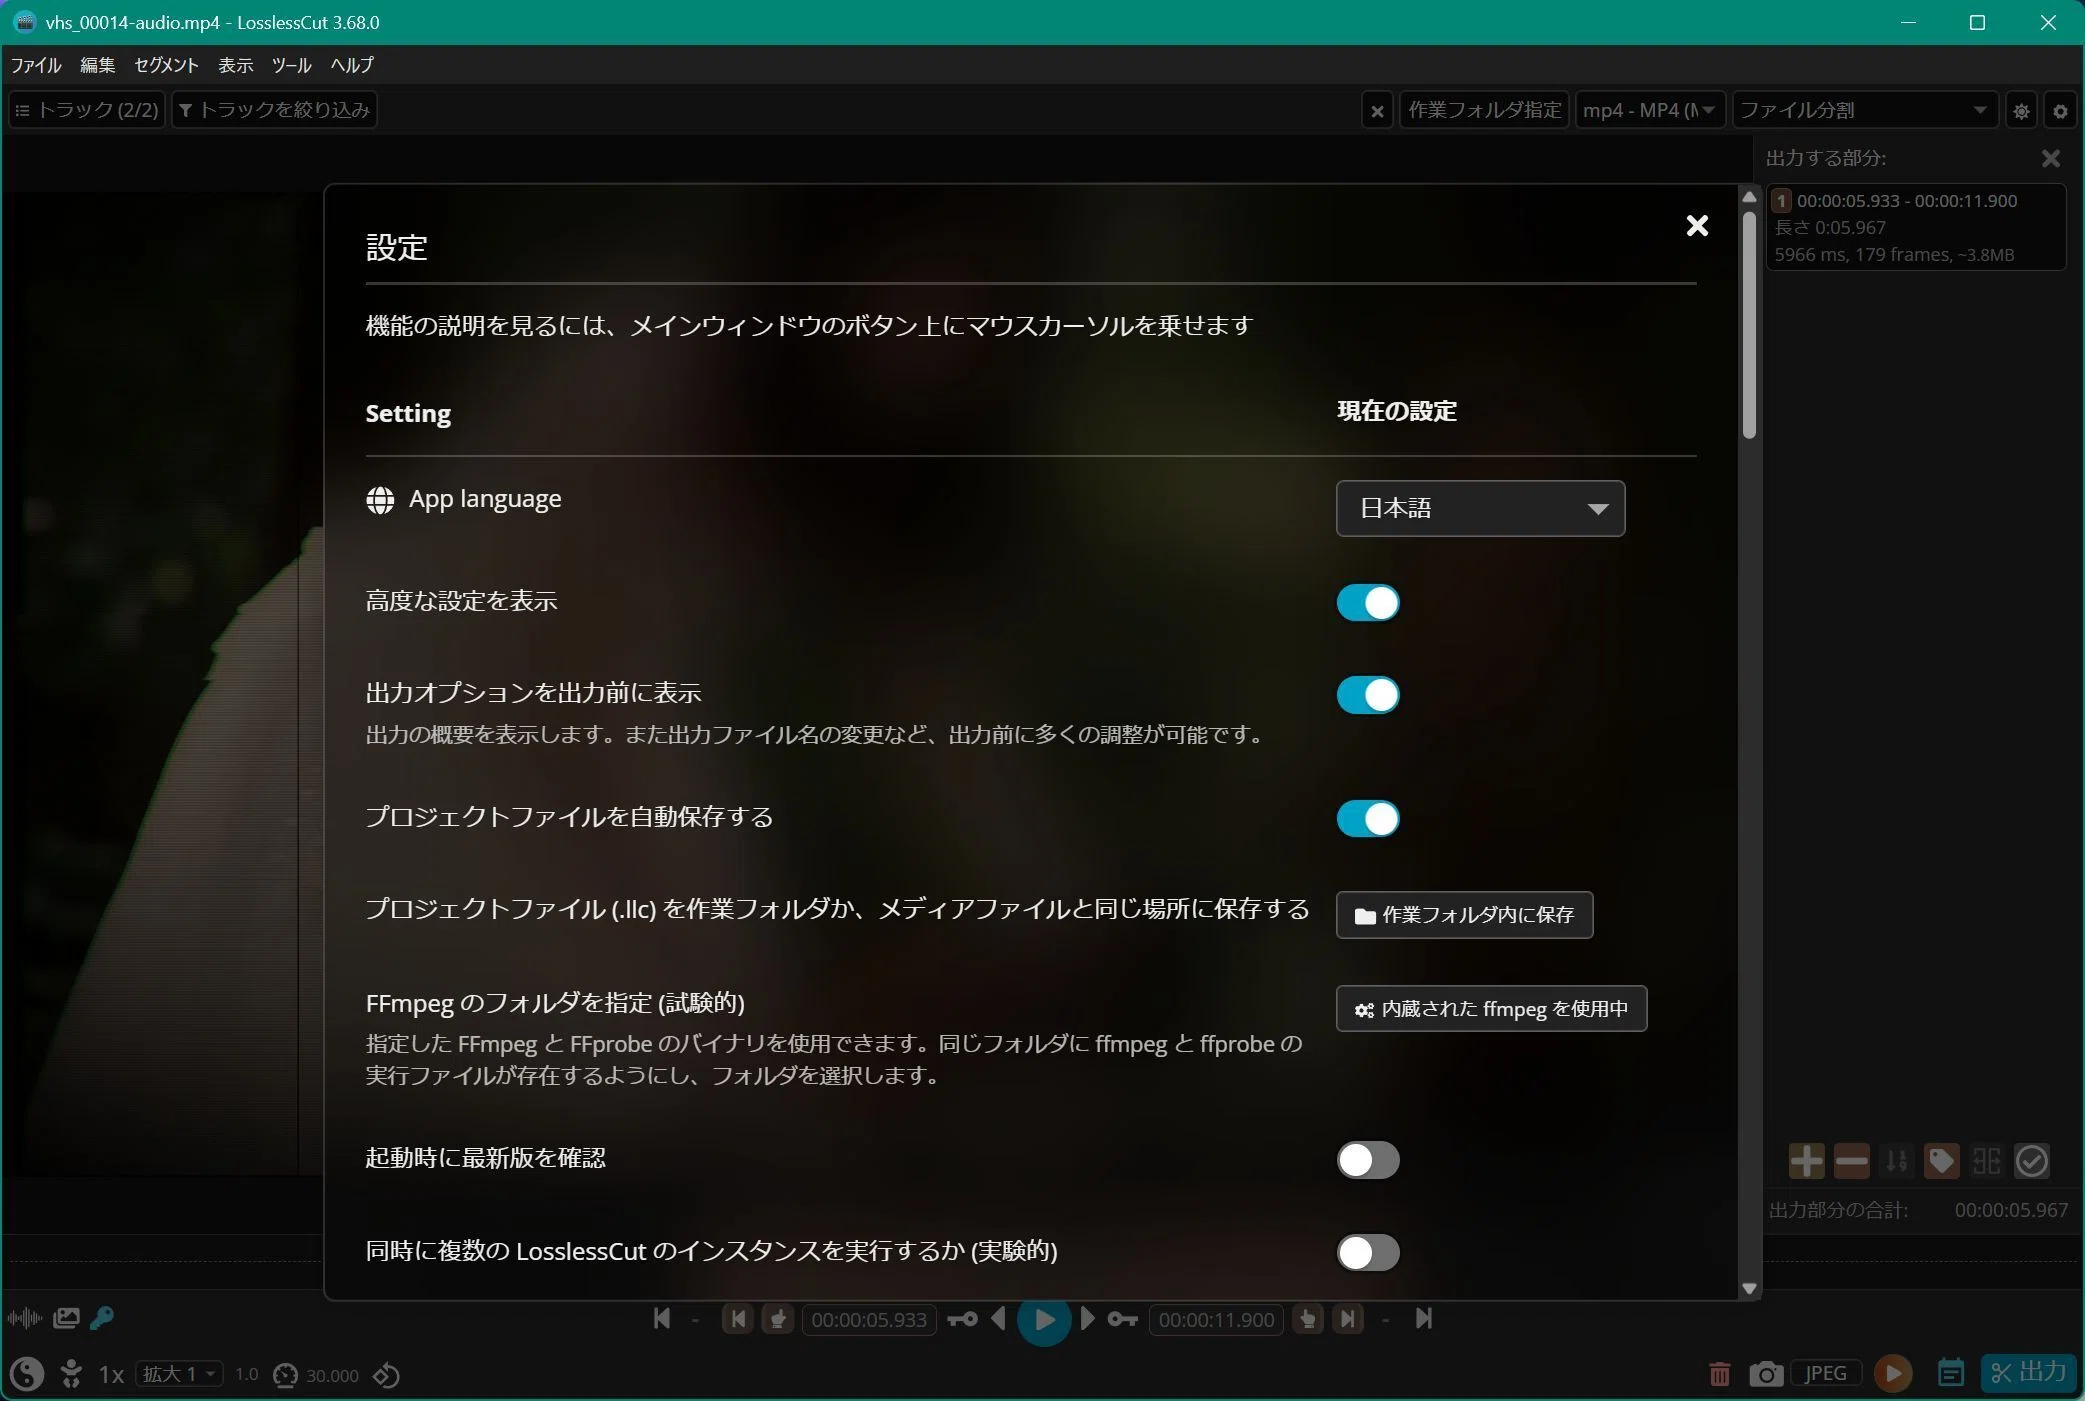
Task: Click the yin-yang invert segments icon
Action: 27,1374
